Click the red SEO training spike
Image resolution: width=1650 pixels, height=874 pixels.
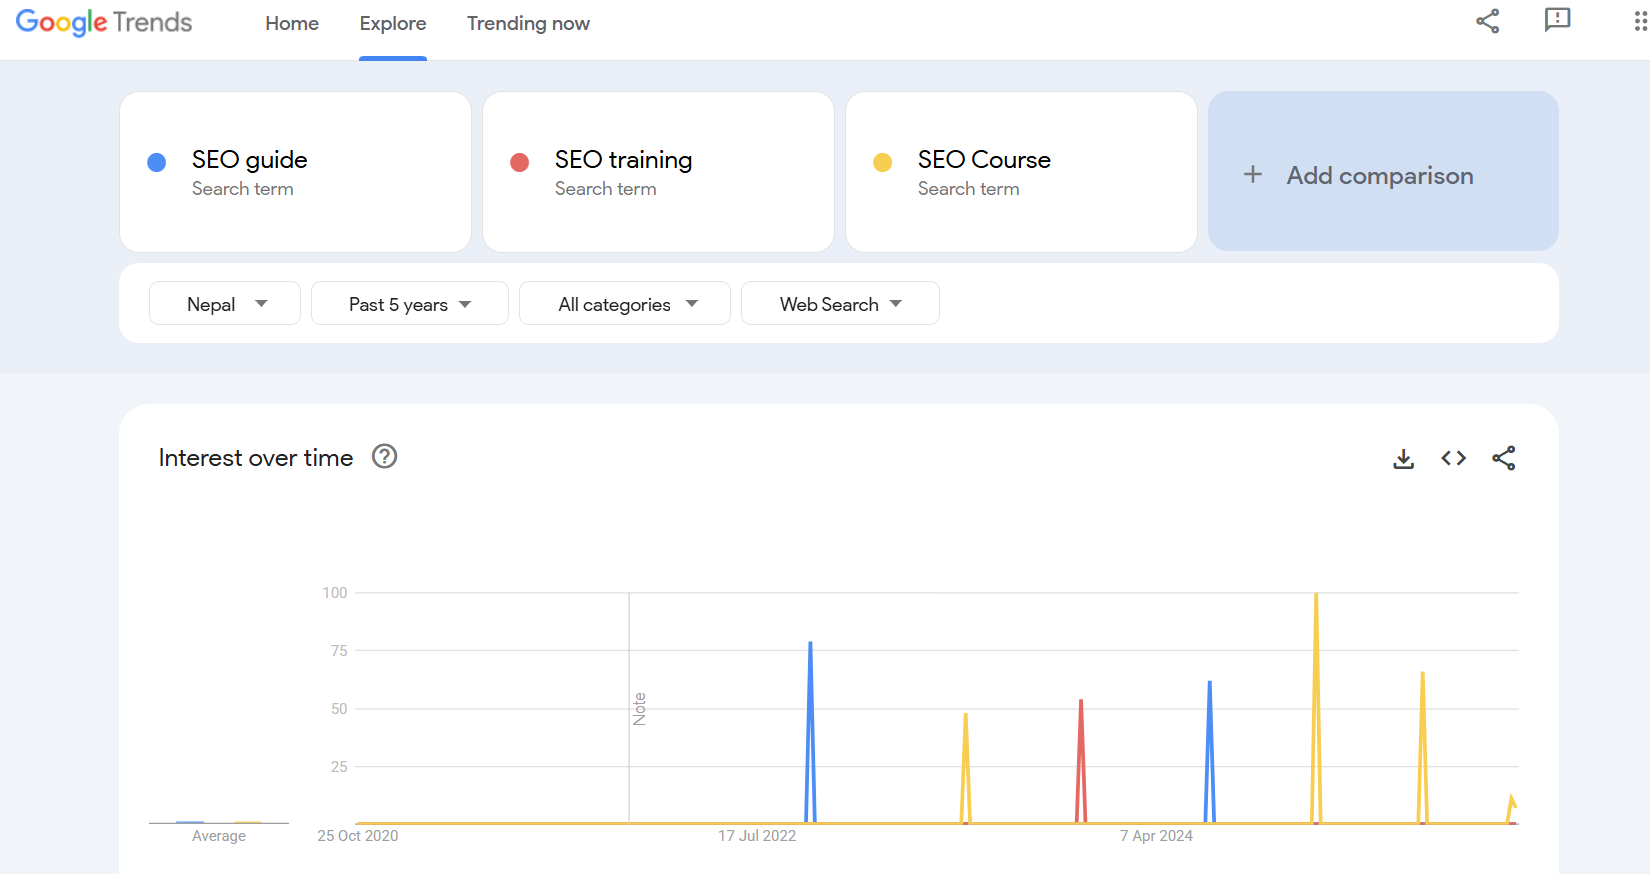[1081, 761]
